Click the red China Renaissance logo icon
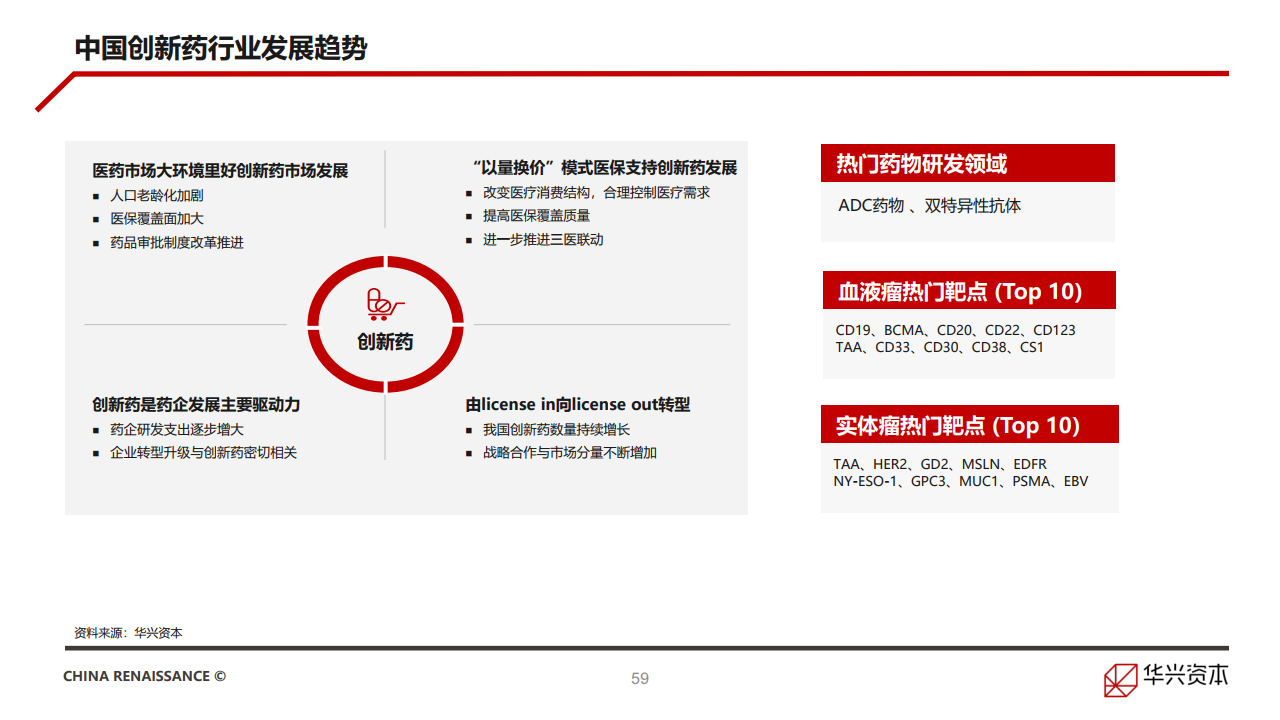 (1120, 678)
